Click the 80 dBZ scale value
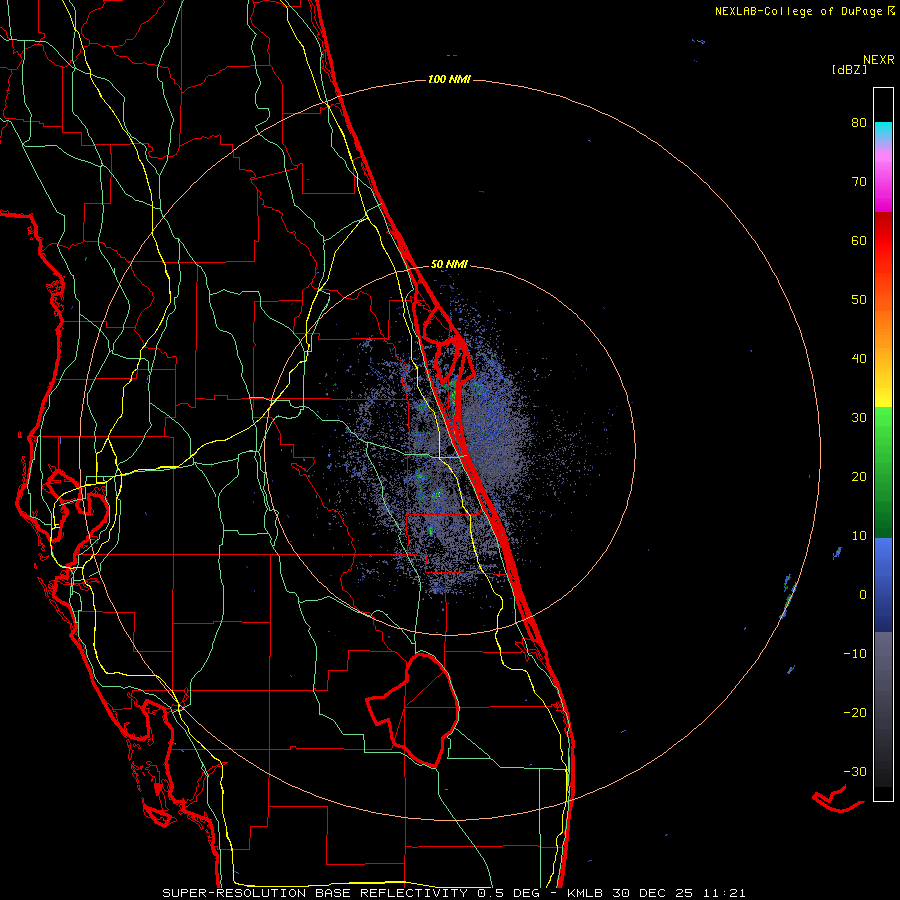900x900 pixels. tap(859, 122)
